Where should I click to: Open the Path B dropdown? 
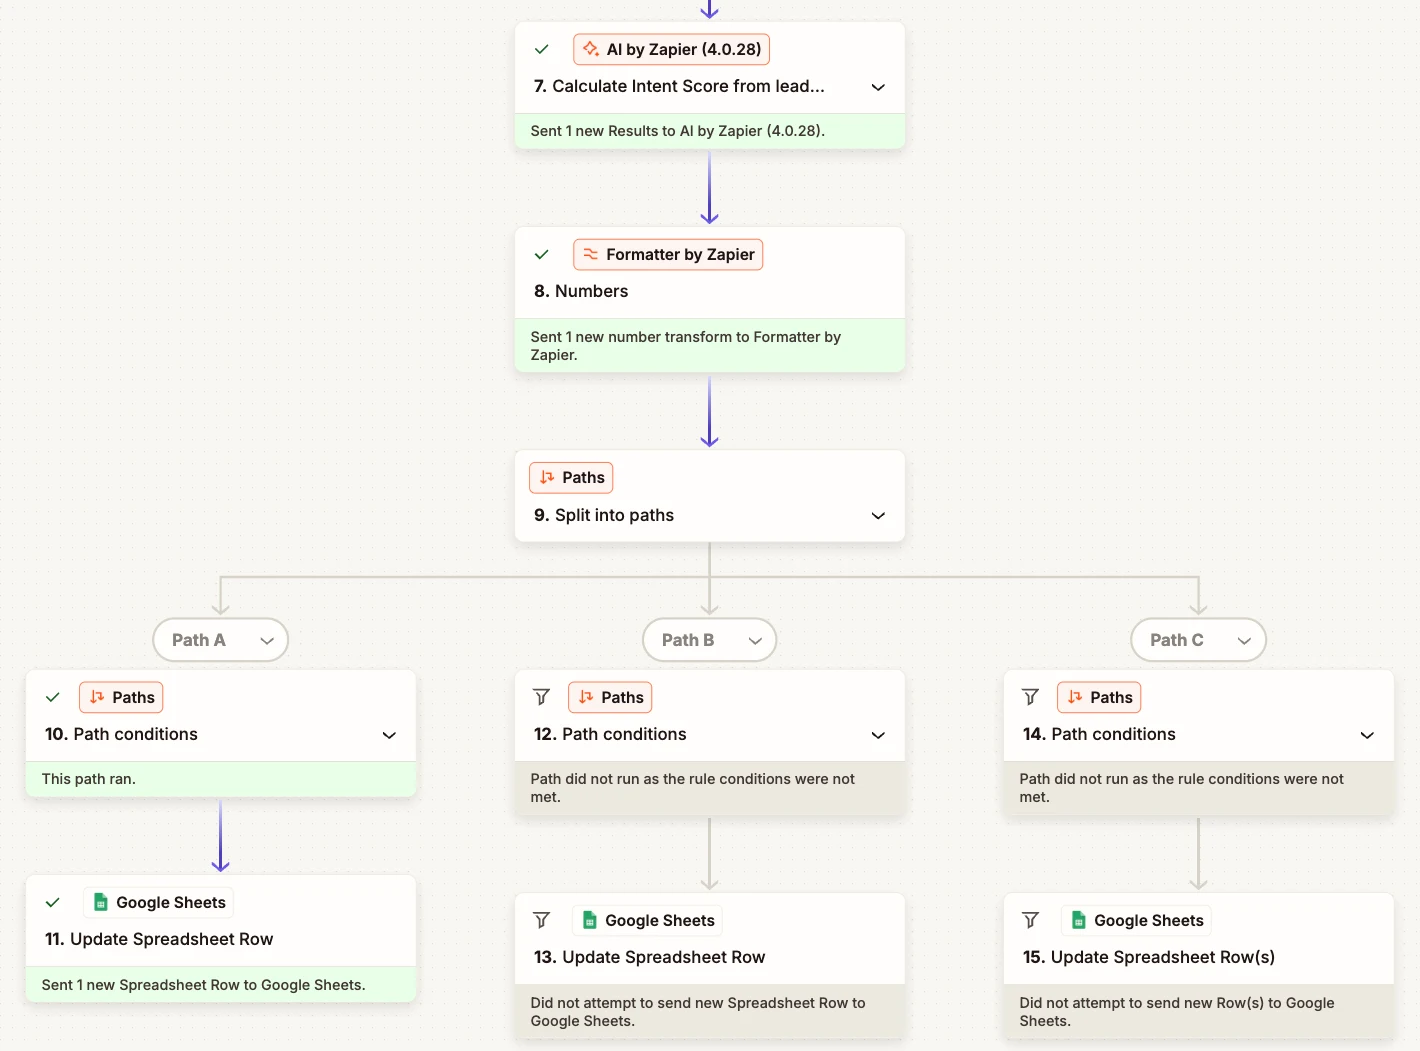click(x=710, y=640)
